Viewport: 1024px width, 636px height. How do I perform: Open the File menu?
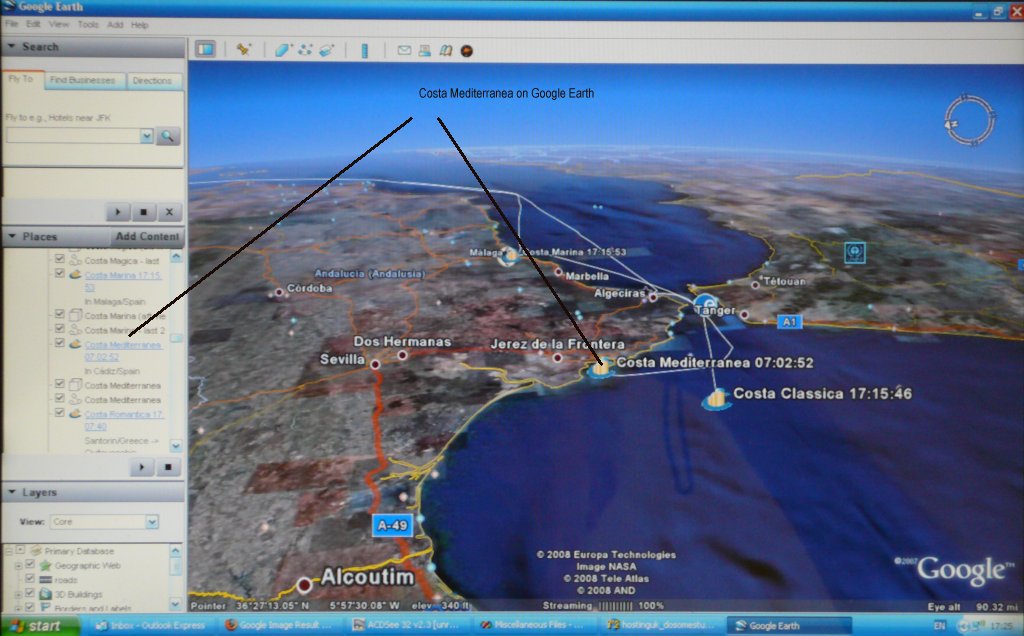click(x=12, y=24)
